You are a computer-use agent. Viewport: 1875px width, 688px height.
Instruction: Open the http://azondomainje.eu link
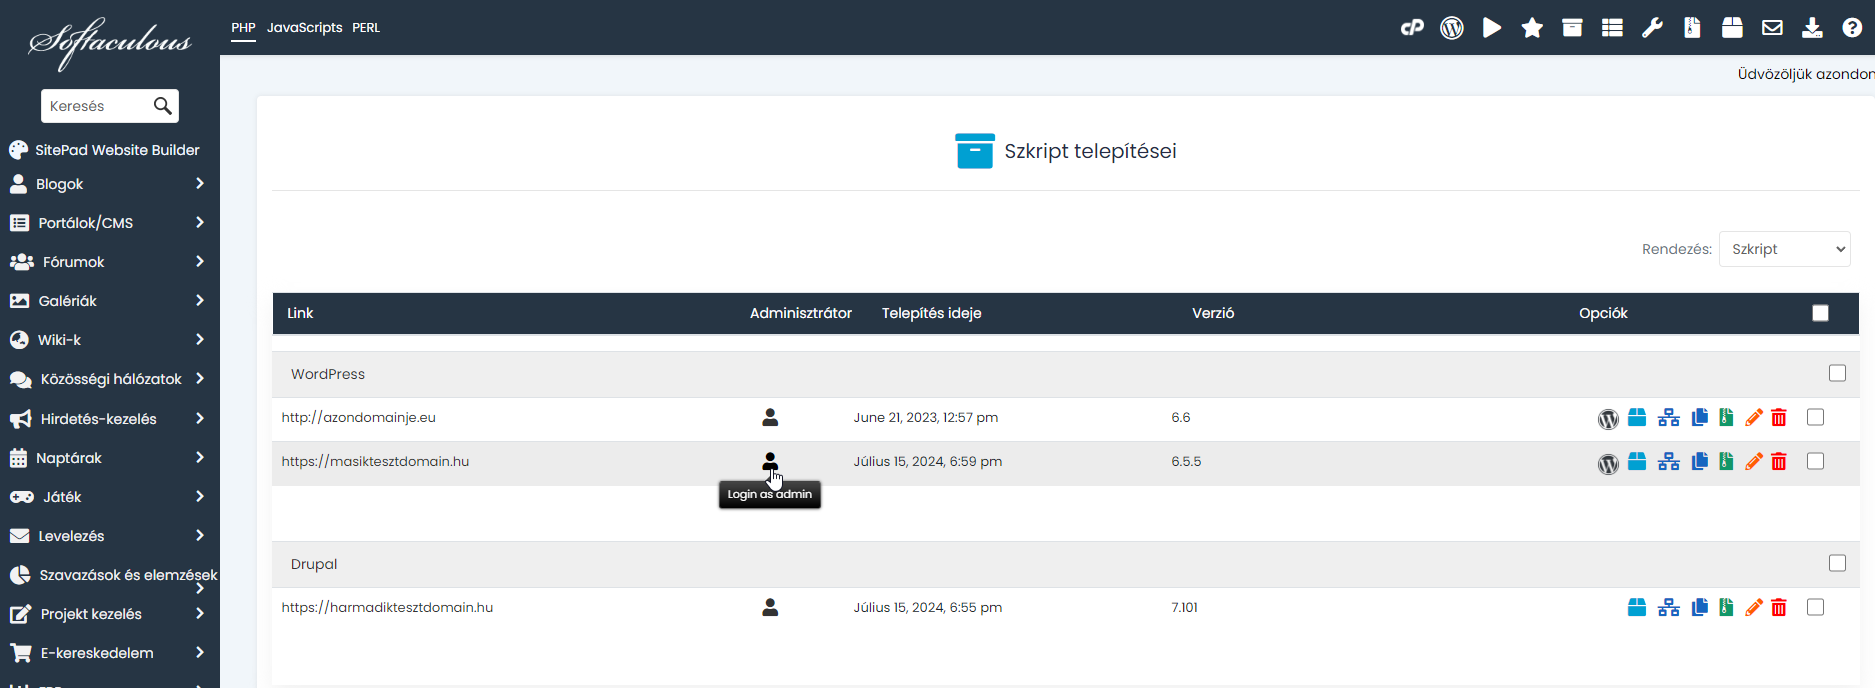(358, 418)
